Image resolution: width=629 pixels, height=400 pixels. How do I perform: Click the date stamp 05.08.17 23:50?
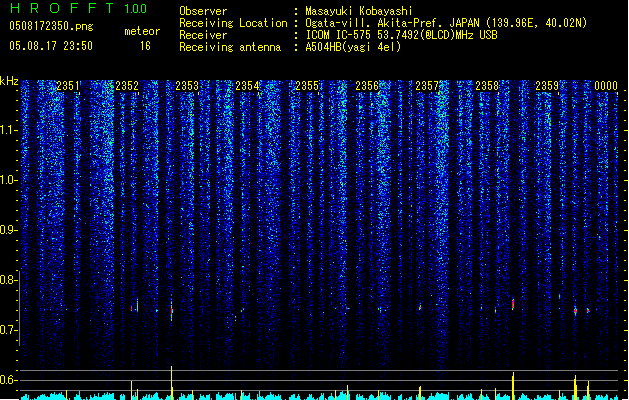(x=51, y=46)
